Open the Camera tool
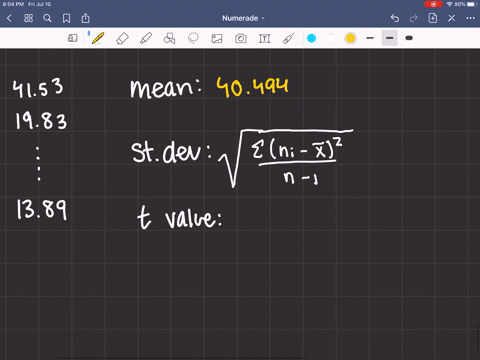The image size is (480, 360). point(241,39)
